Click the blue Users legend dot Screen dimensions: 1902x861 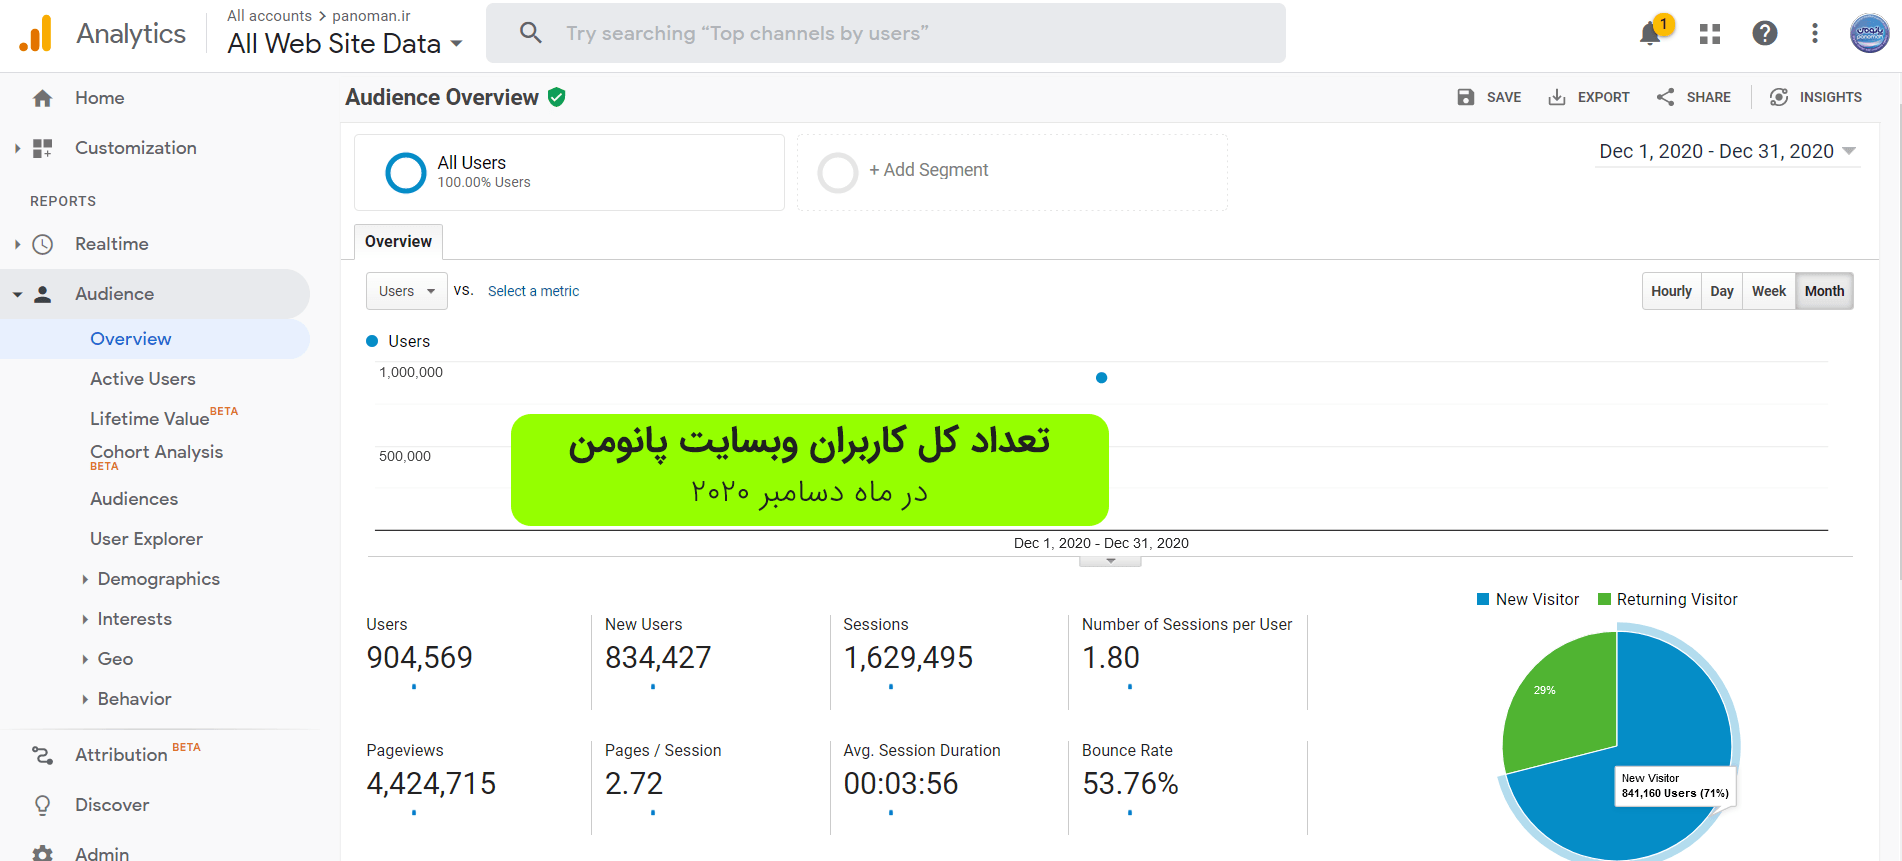tap(372, 341)
